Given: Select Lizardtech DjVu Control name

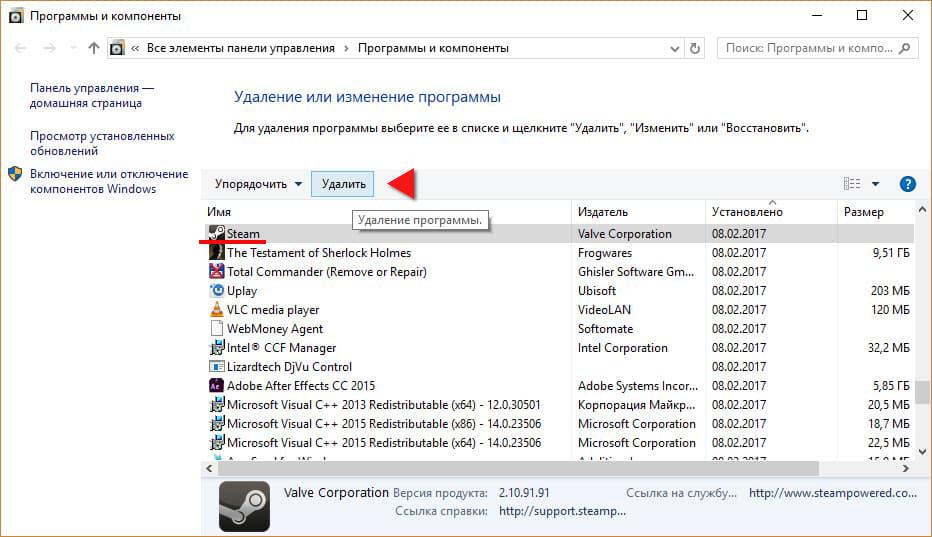Looking at the screenshot, I should 289,367.
